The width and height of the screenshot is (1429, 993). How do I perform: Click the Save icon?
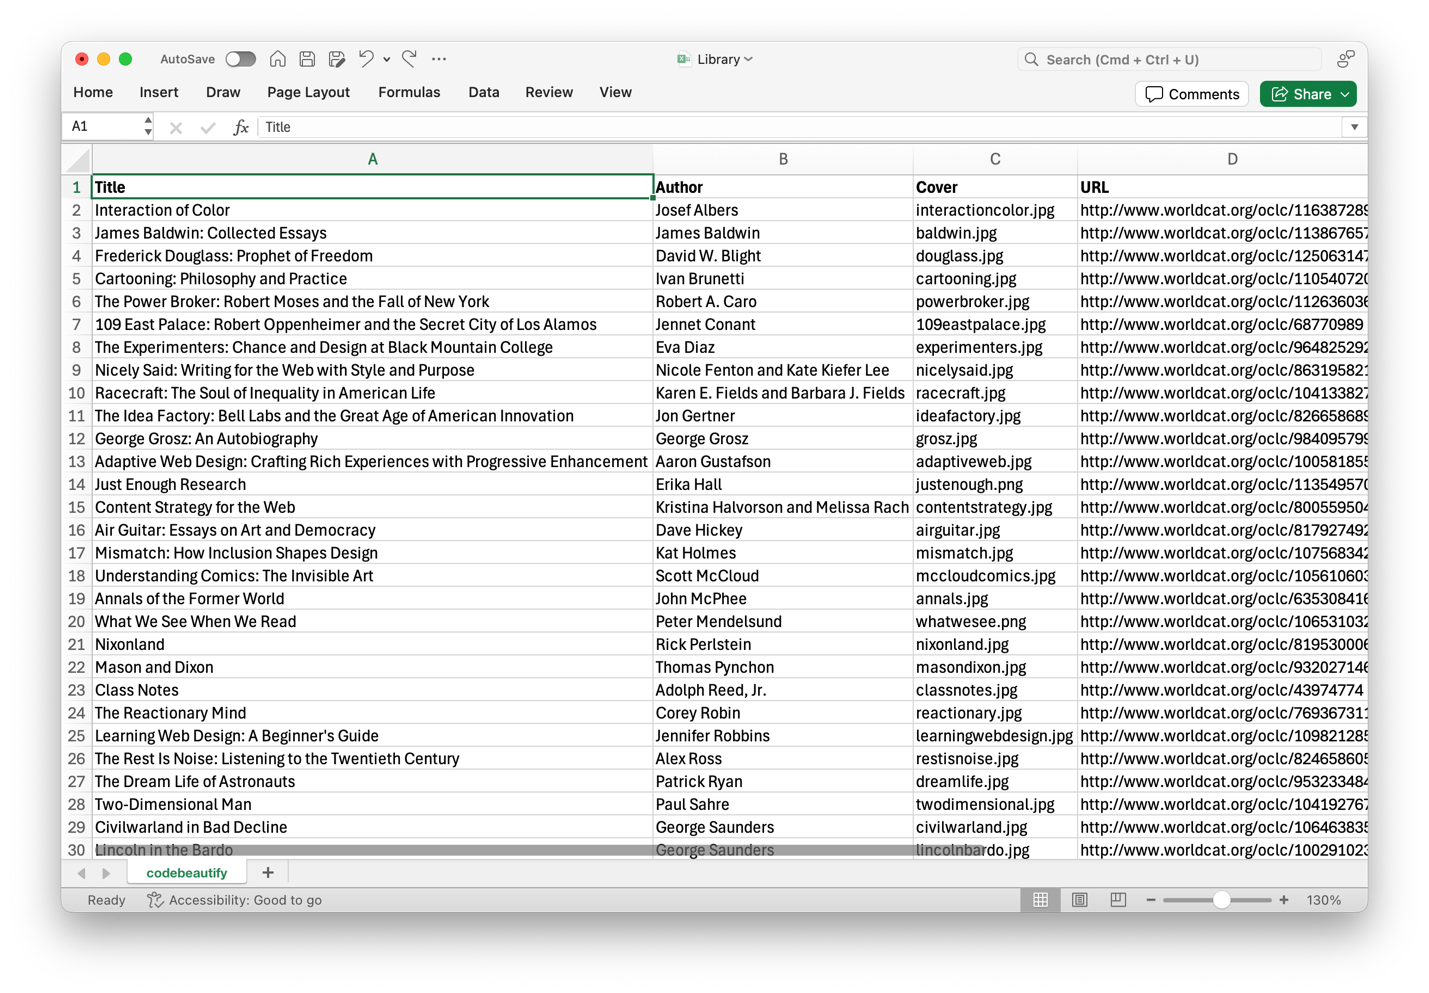click(307, 59)
